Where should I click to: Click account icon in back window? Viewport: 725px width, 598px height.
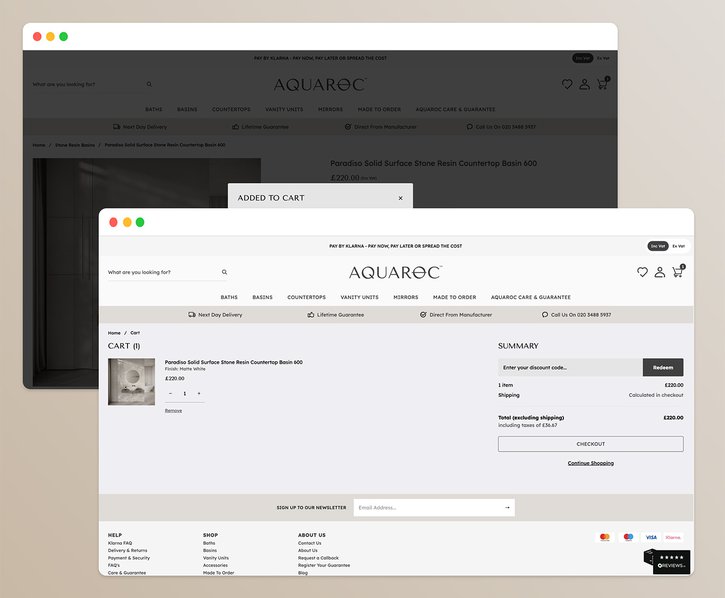point(584,84)
